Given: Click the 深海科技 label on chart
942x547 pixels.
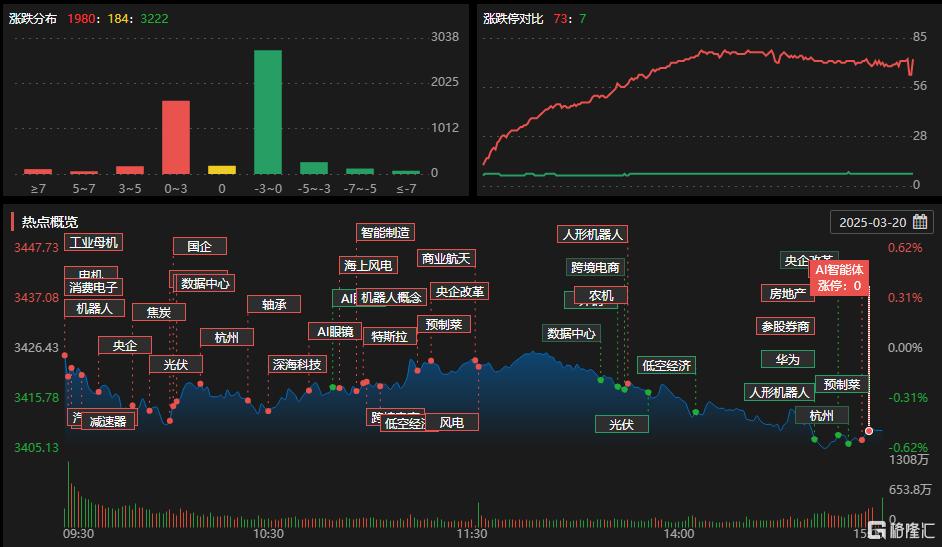Looking at the screenshot, I should click(x=297, y=364).
